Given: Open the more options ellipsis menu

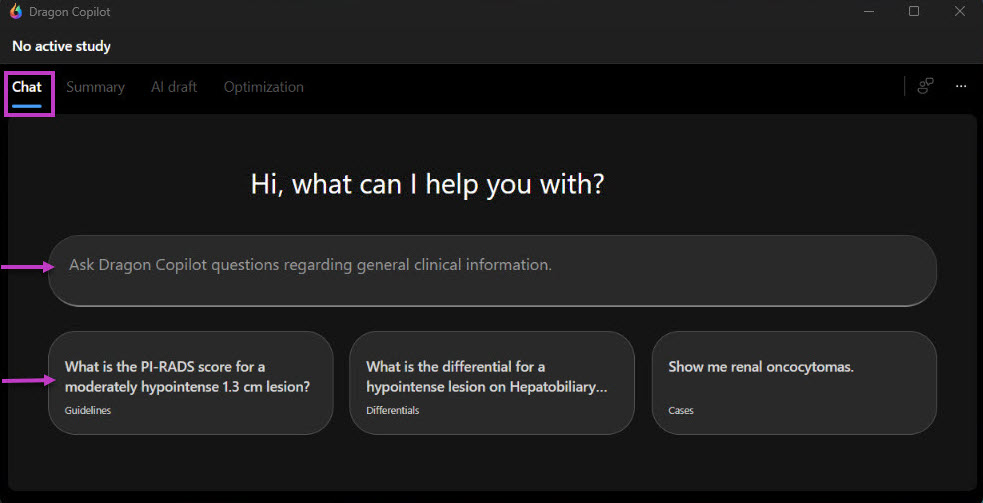Looking at the screenshot, I should pos(960,87).
